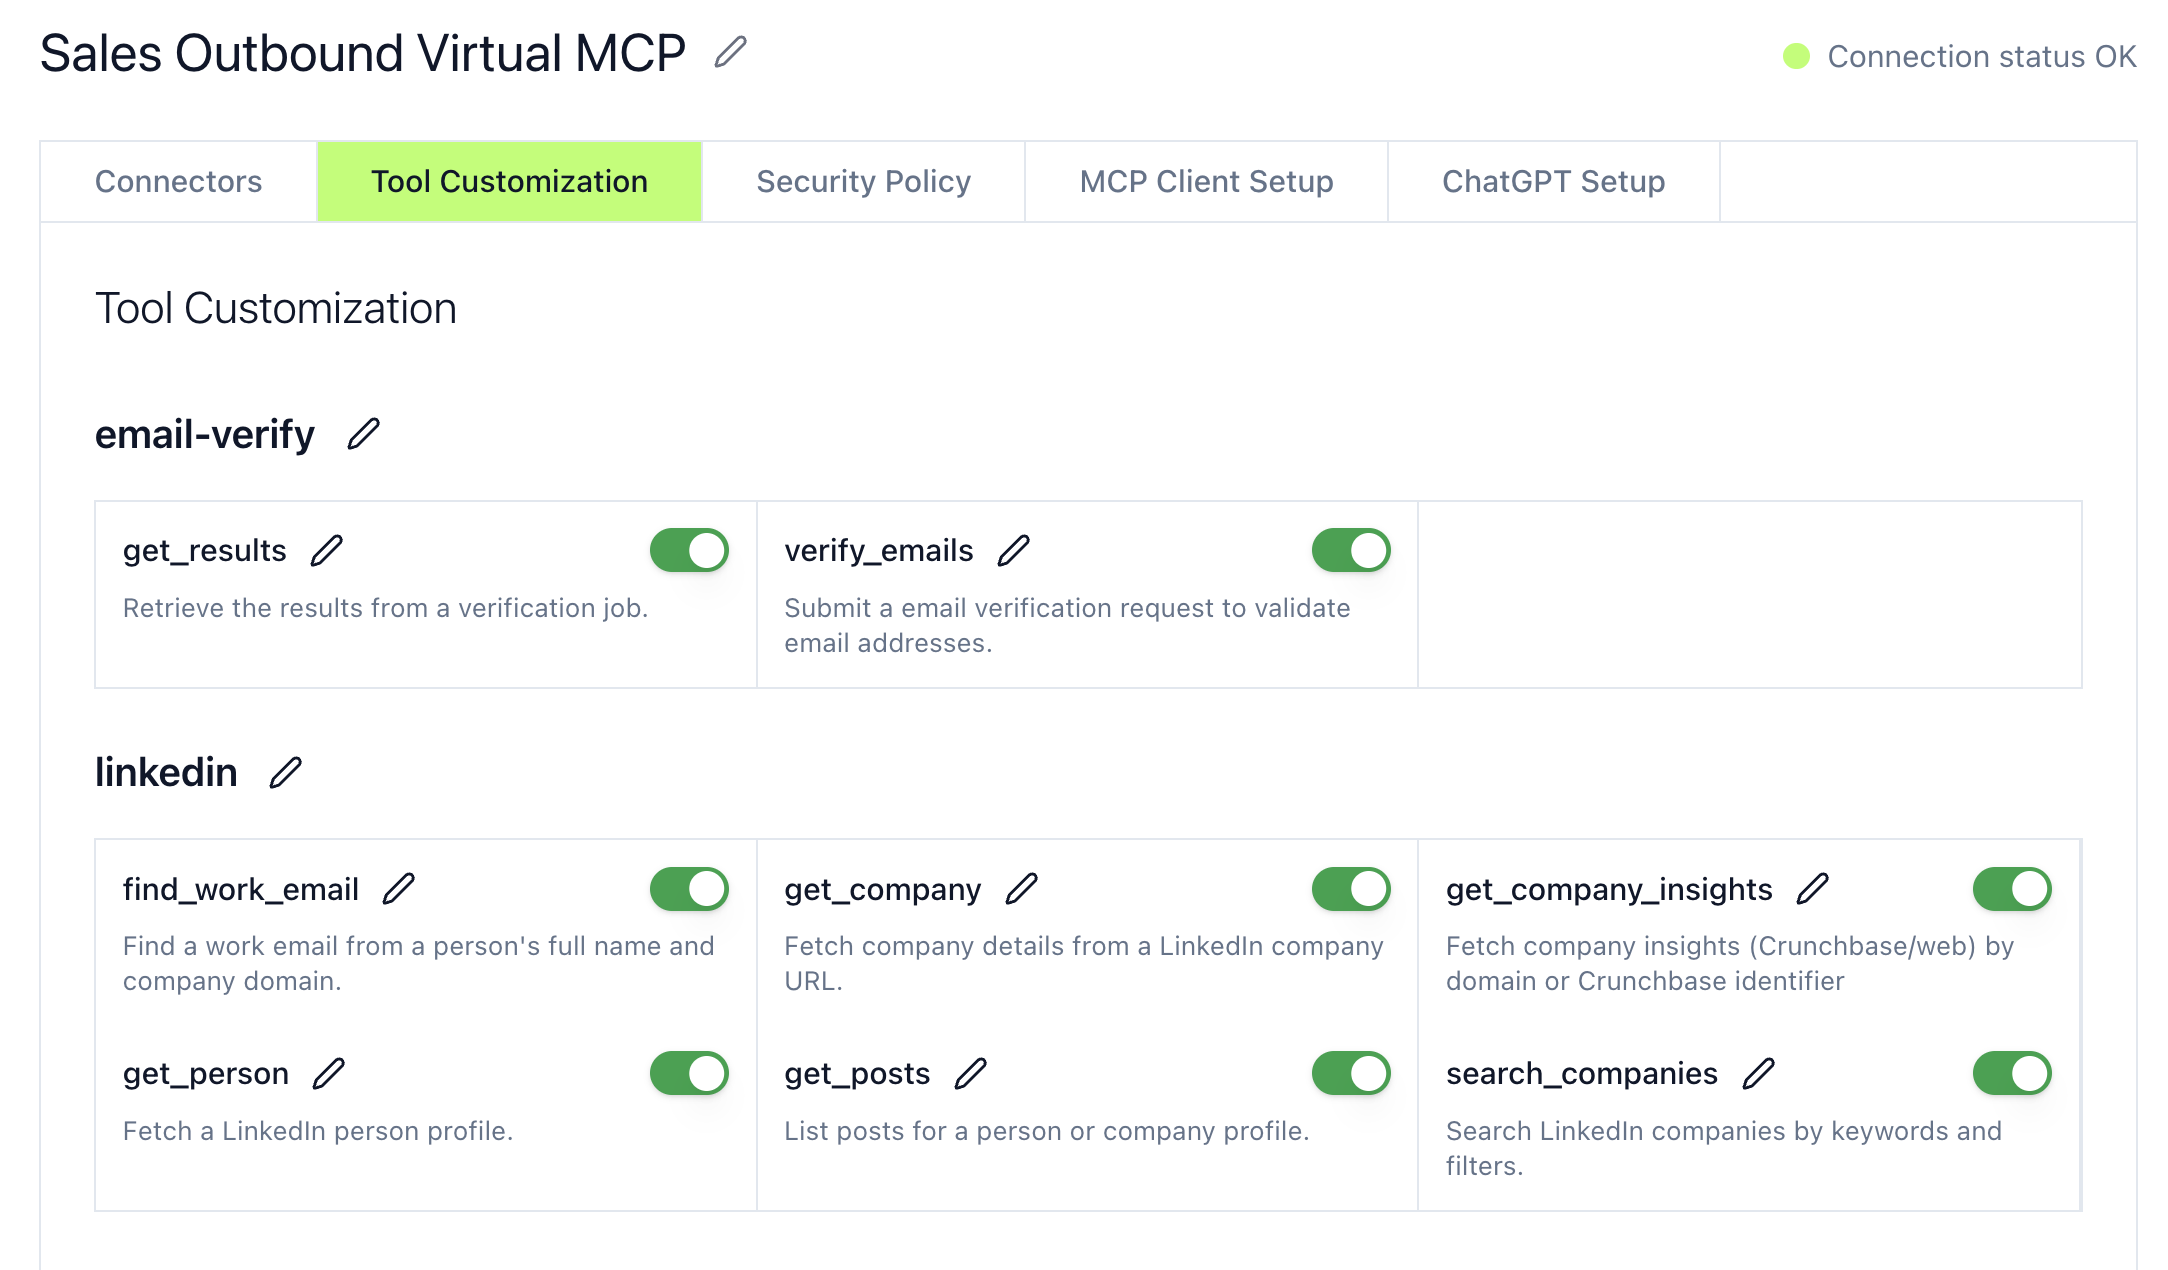The width and height of the screenshot is (2168, 1270).
Task: Edit the search_companies tool name
Action: 1757,1072
